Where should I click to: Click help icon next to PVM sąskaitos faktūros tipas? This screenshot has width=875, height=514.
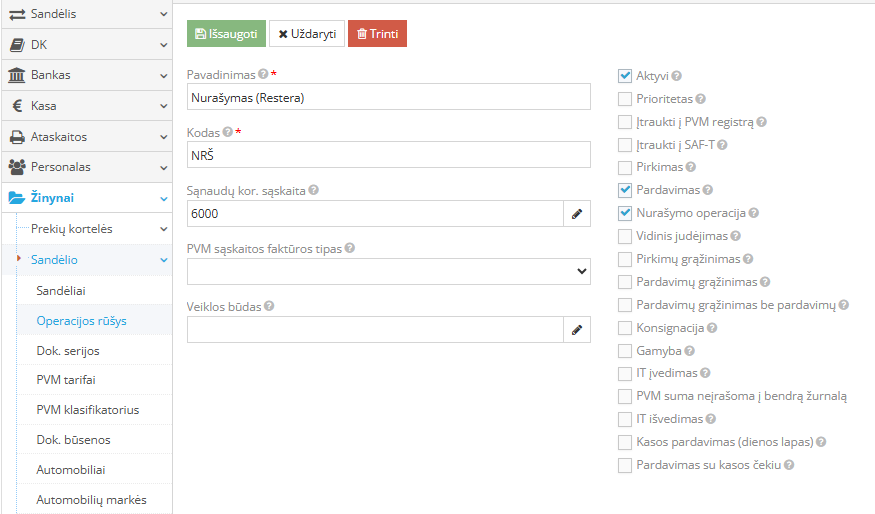tap(349, 248)
